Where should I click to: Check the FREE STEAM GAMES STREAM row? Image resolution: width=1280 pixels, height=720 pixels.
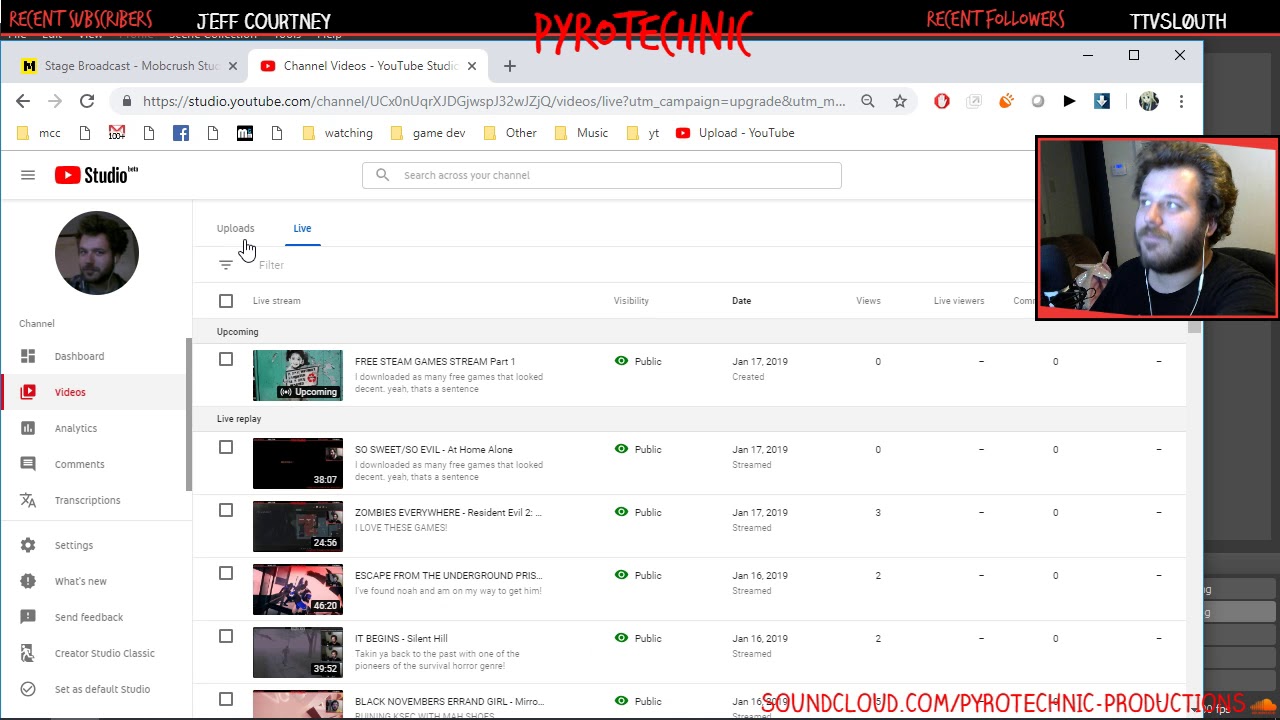pyautogui.click(x=226, y=359)
